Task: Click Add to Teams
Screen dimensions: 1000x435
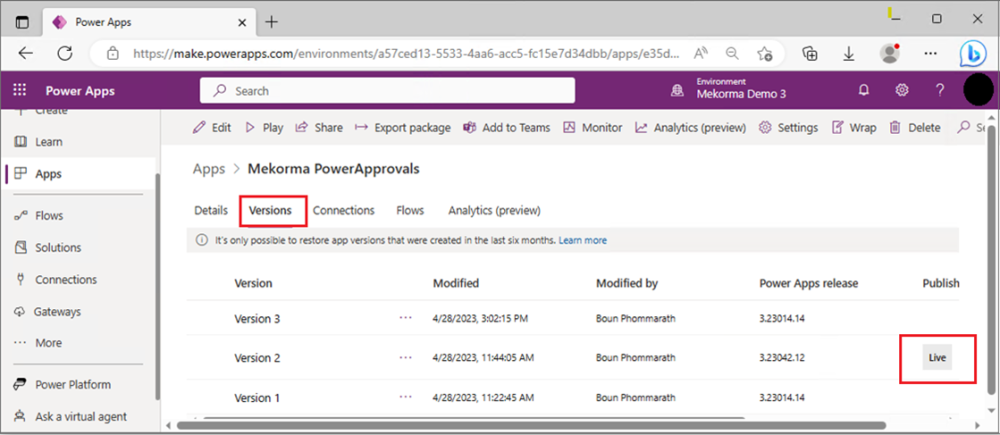Action: (506, 128)
